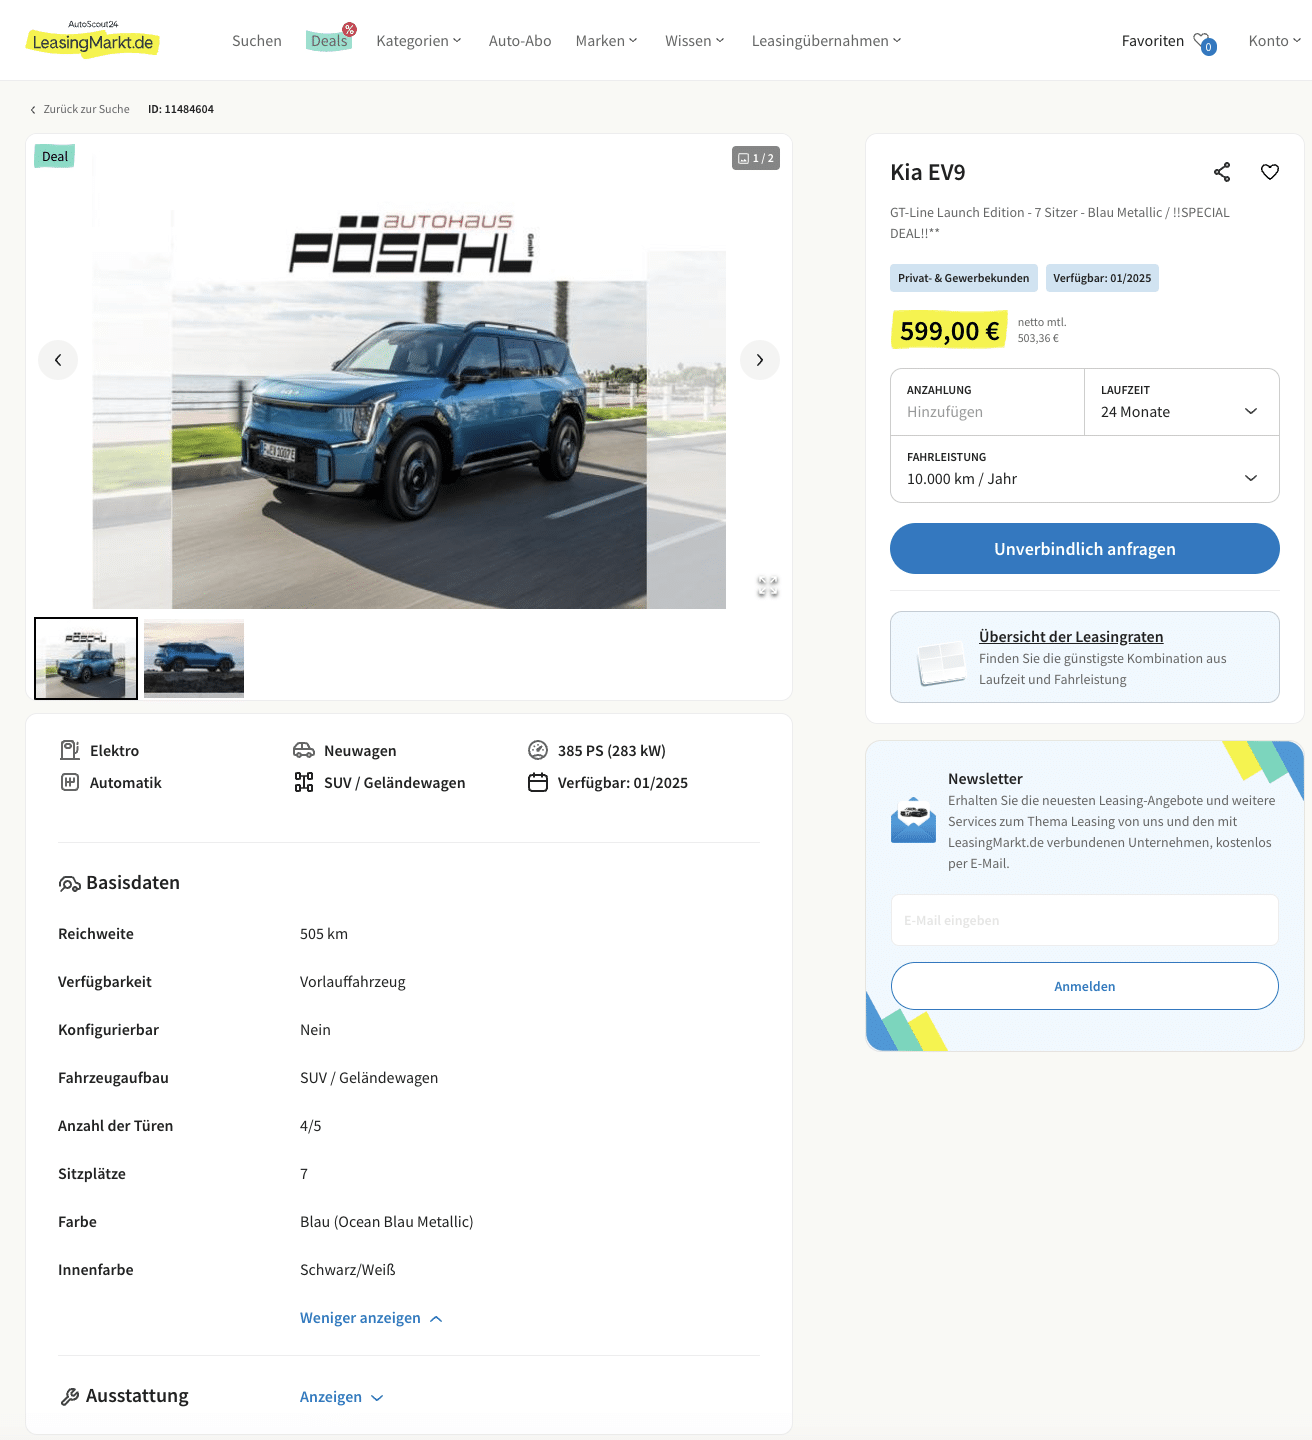The height and width of the screenshot is (1440, 1312).
Task: Click the newsletter envelope icon
Action: click(913, 820)
